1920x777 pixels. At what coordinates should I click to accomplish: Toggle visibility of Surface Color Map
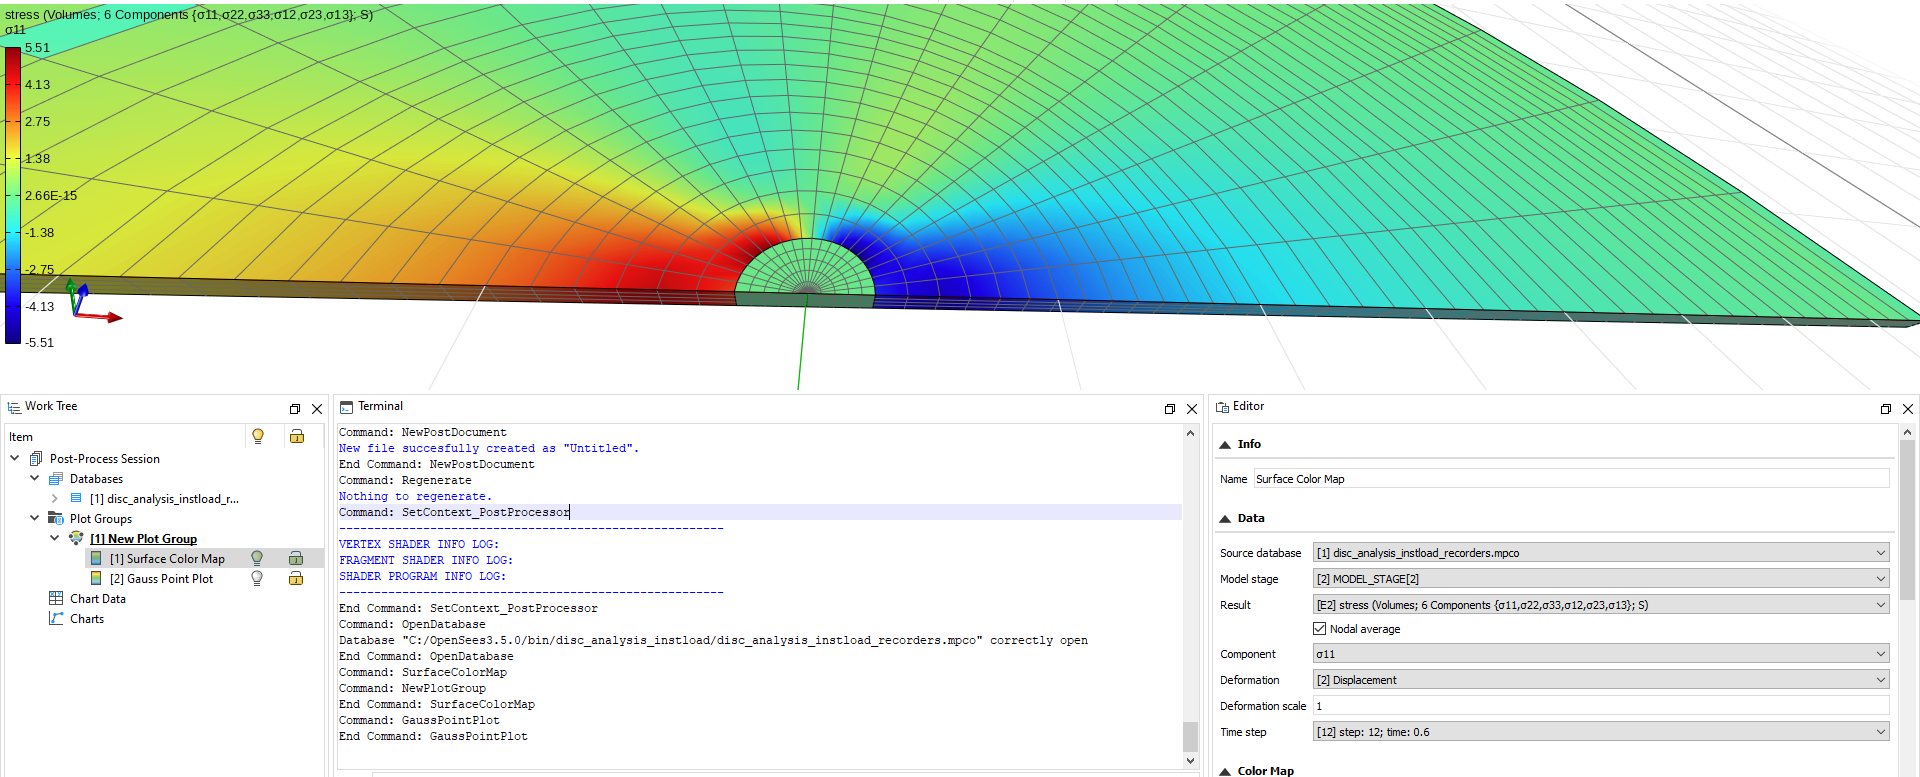[257, 558]
